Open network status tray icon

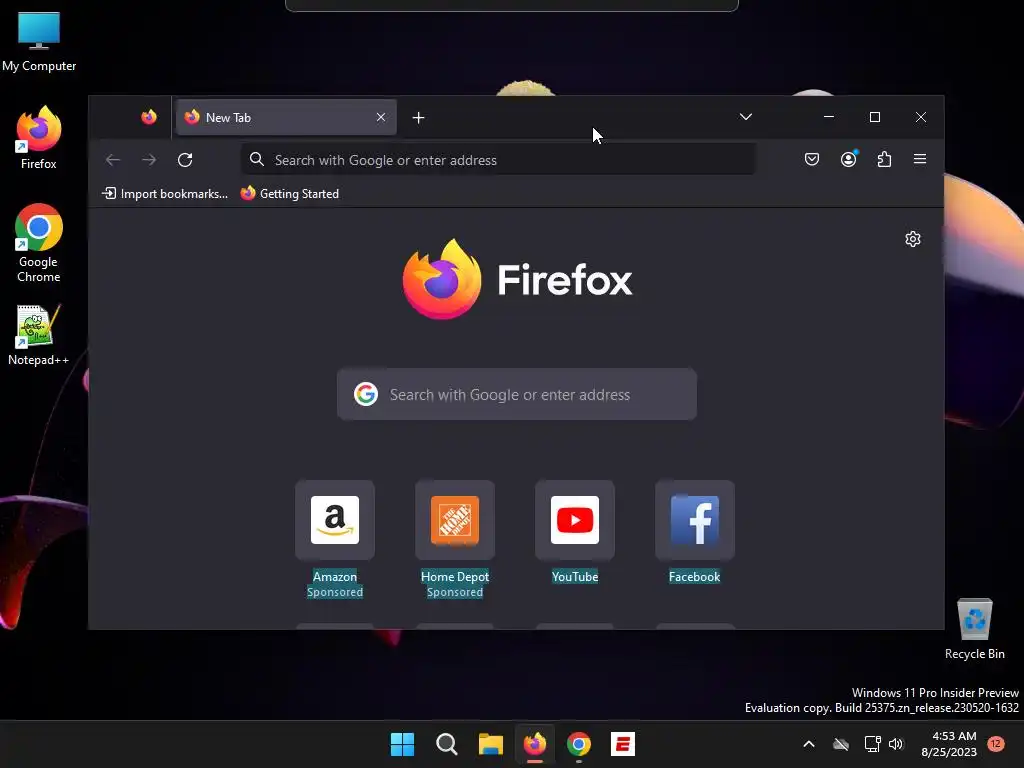coord(872,744)
